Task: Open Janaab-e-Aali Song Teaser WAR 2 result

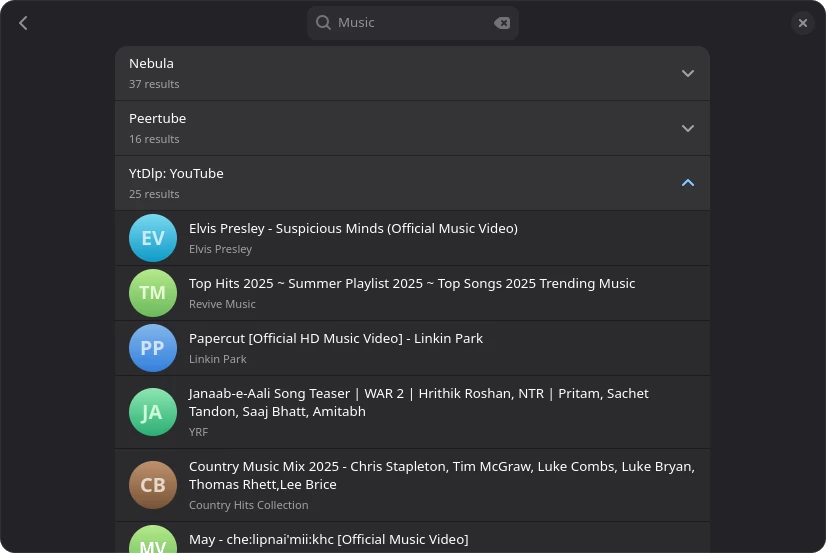Action: point(412,412)
